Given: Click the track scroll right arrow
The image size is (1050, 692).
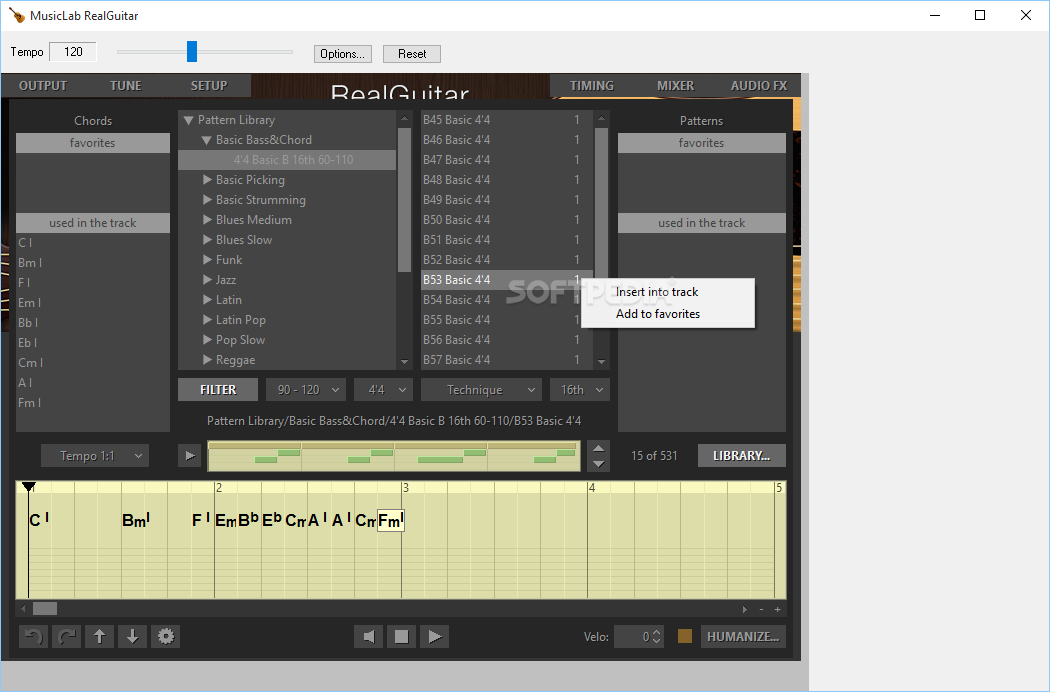Looking at the screenshot, I should [745, 610].
